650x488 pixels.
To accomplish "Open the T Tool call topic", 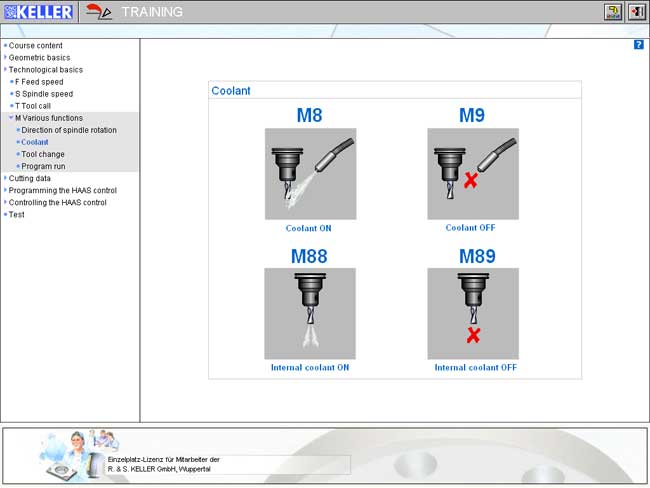I will [33, 106].
